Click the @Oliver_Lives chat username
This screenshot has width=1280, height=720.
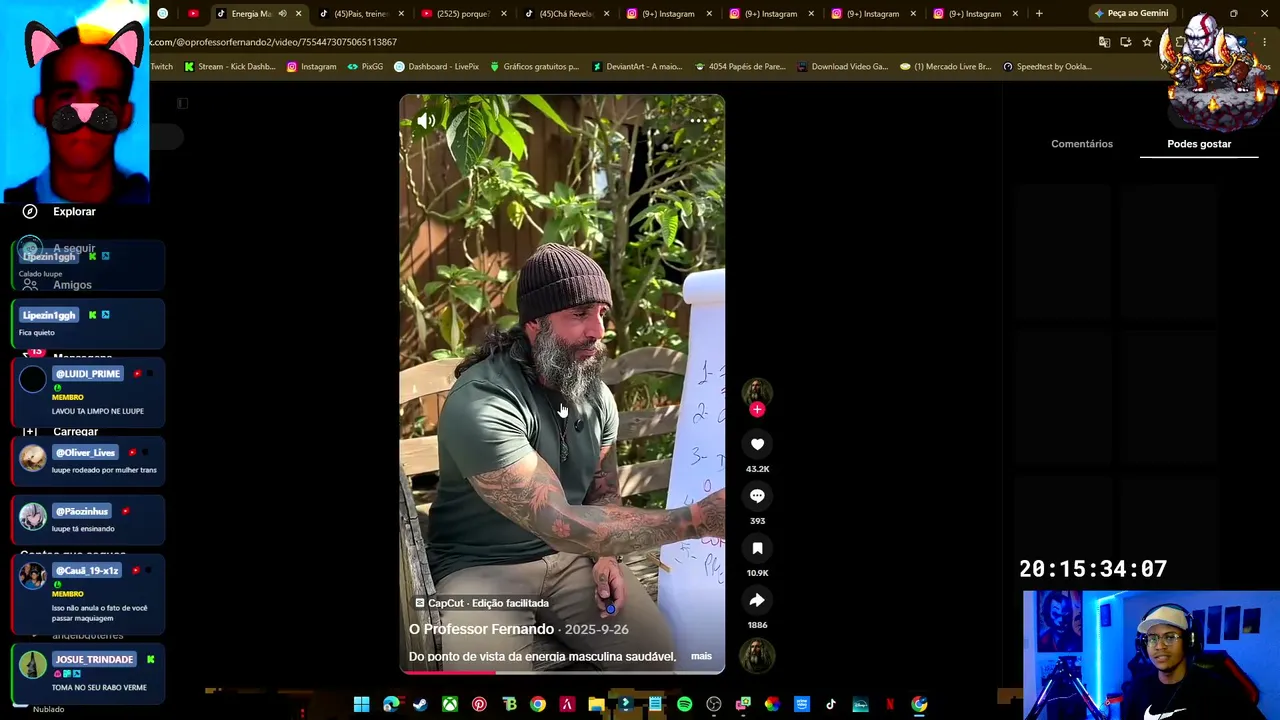point(85,453)
